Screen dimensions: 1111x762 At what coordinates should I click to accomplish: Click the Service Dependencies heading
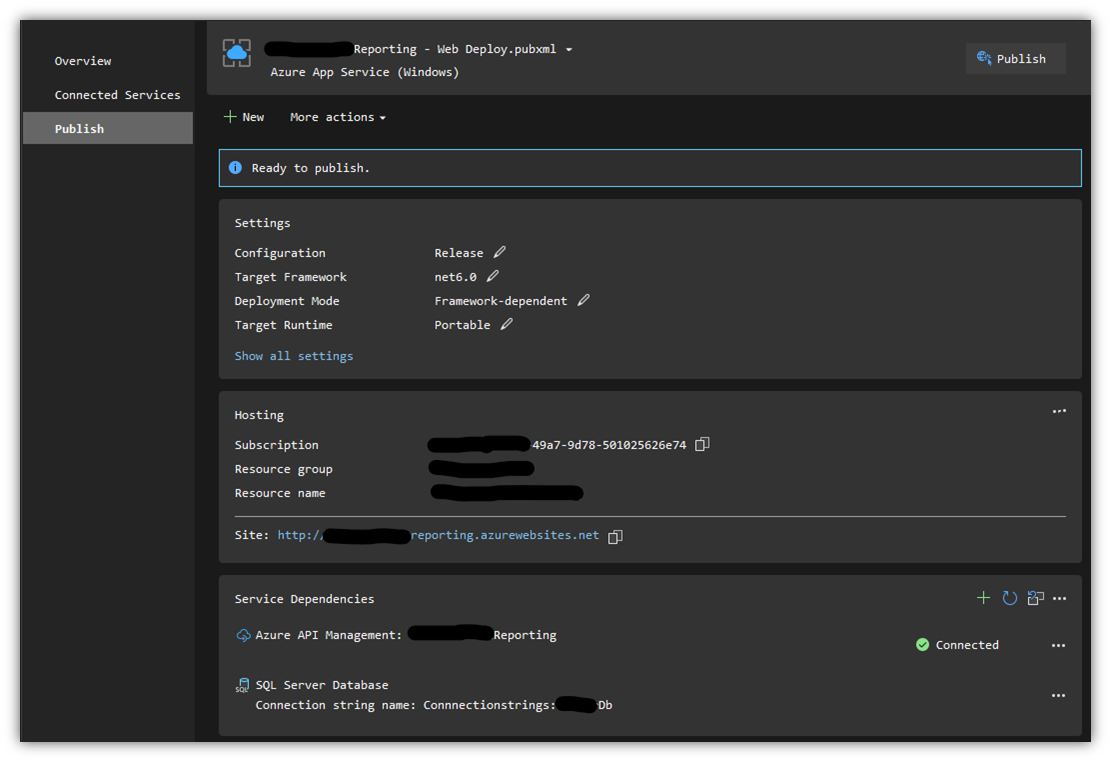(304, 599)
